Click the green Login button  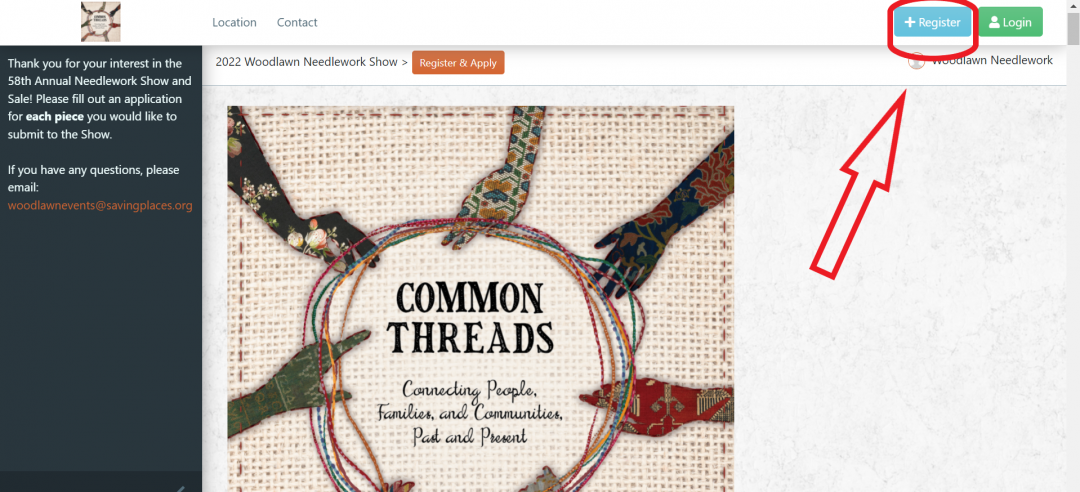(1010, 22)
